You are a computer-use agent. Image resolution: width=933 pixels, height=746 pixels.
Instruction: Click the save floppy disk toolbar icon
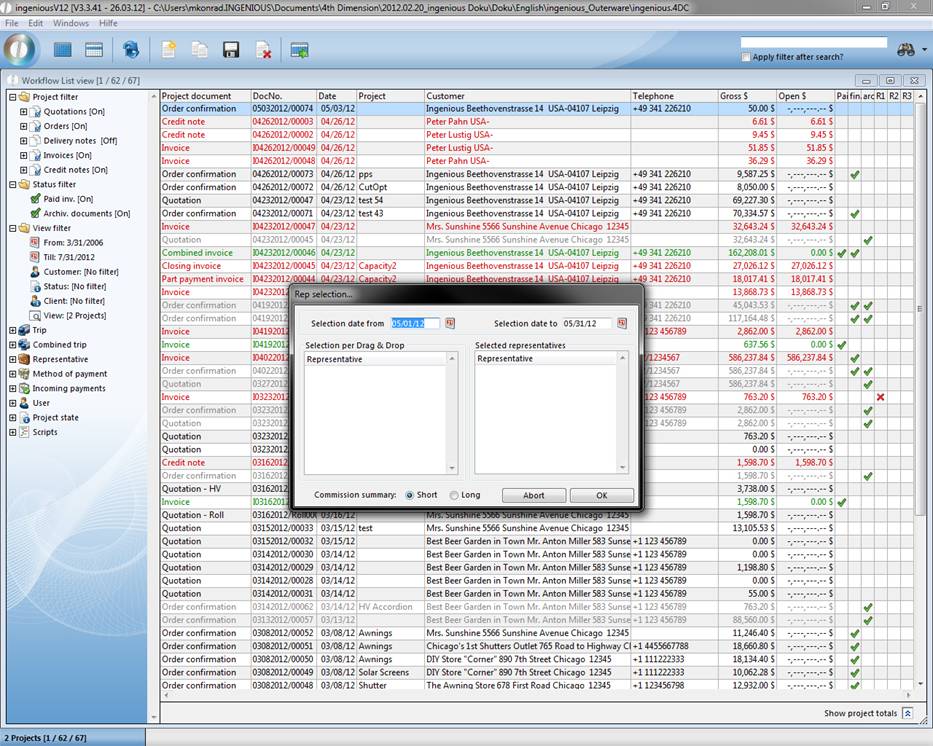(x=231, y=50)
